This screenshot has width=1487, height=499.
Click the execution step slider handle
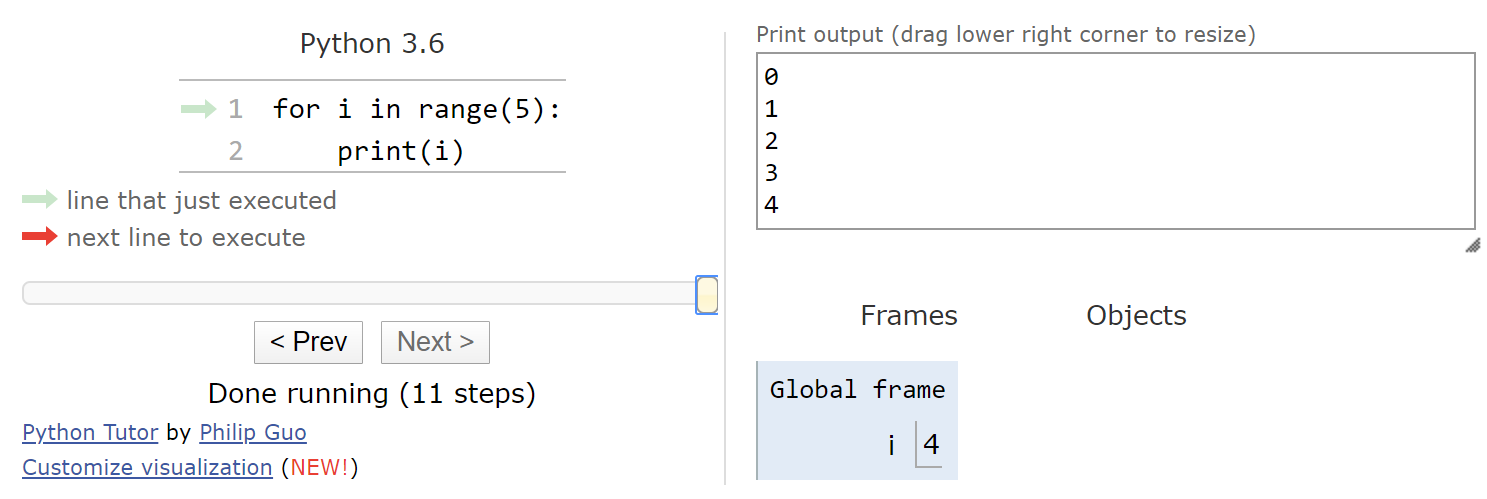pyautogui.click(x=707, y=295)
